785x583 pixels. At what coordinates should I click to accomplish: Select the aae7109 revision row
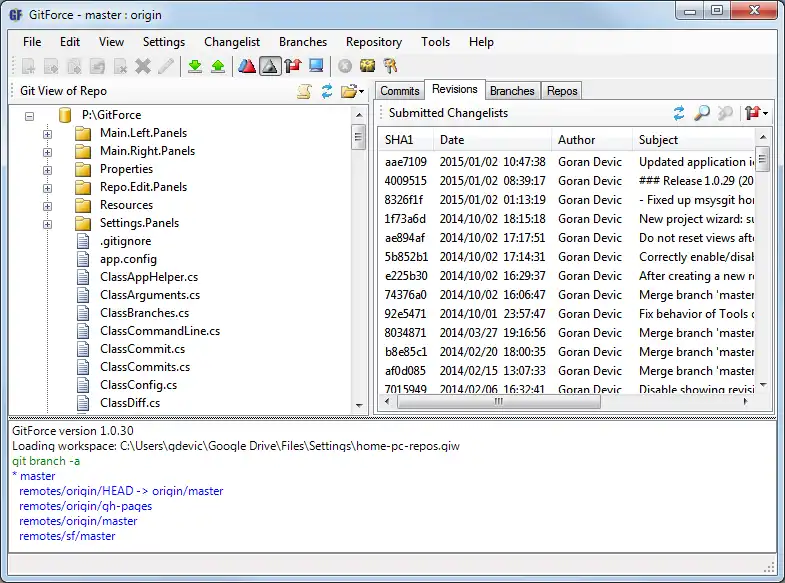click(x=566, y=162)
